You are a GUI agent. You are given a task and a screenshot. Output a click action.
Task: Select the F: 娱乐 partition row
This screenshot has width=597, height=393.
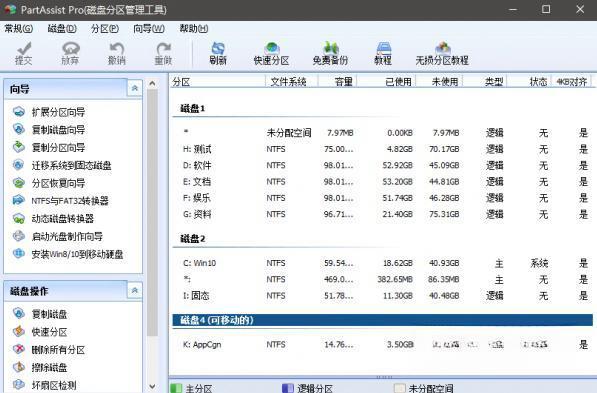[383, 198]
